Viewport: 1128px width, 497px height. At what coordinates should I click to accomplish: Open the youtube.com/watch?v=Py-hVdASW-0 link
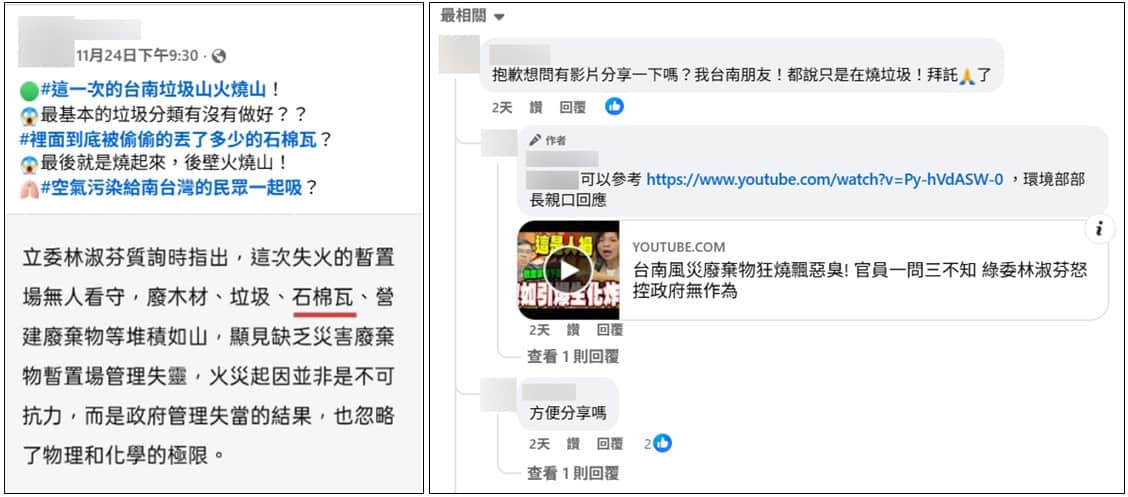tap(824, 180)
